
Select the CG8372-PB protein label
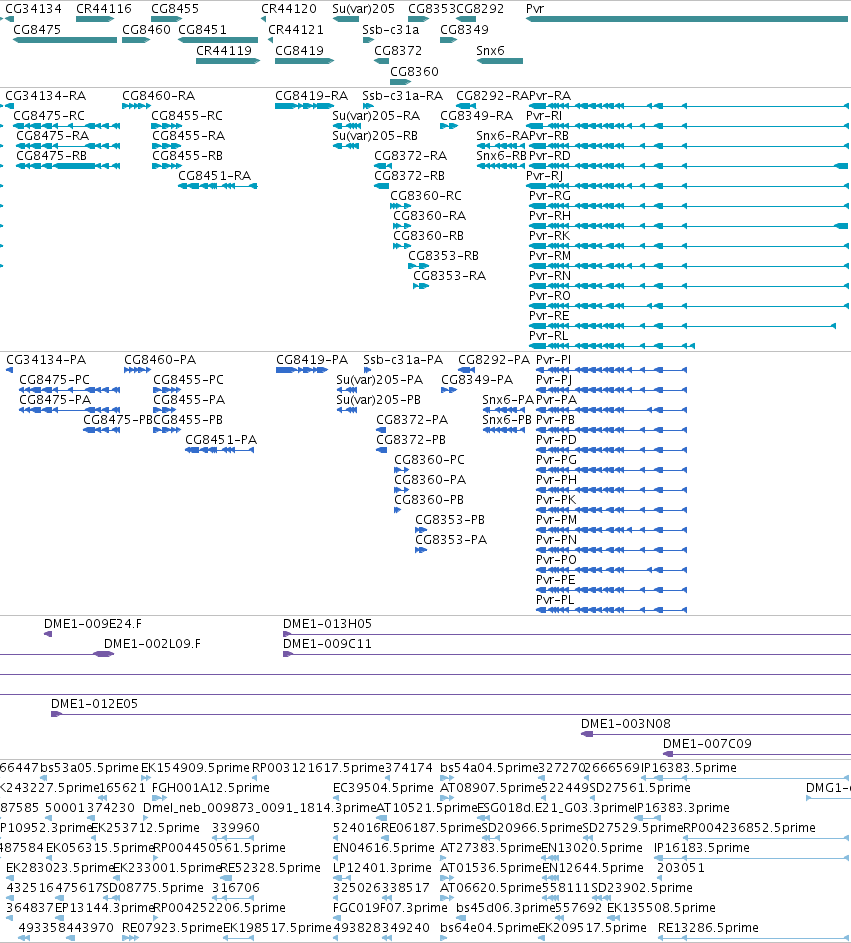(x=411, y=440)
